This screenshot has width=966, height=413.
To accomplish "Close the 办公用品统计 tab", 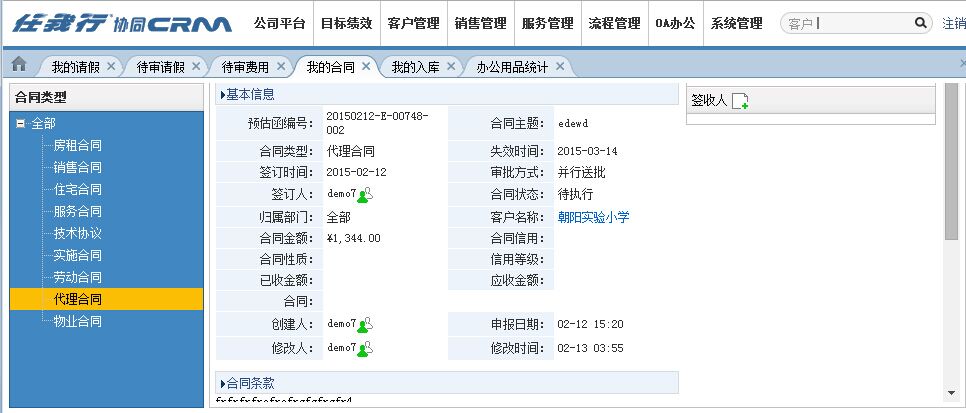I will (x=559, y=66).
